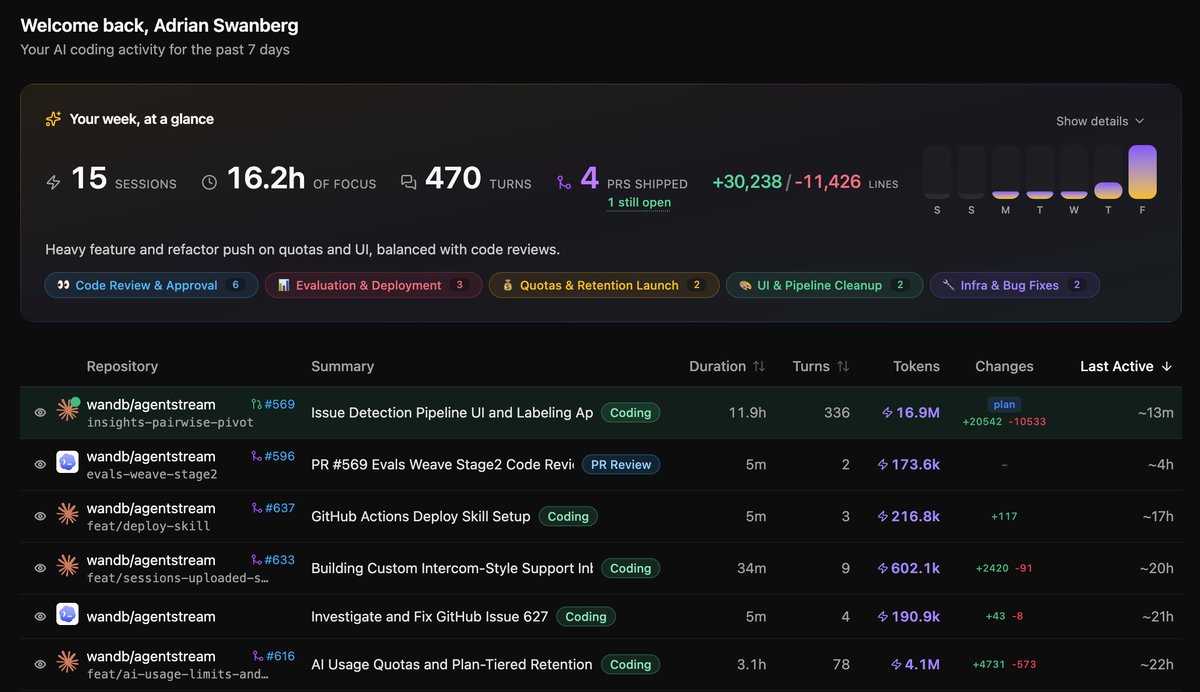This screenshot has height=692, width=1200.
Task: Click the Claude icon on the feat/deploy-skill row
Action: click(x=68, y=516)
